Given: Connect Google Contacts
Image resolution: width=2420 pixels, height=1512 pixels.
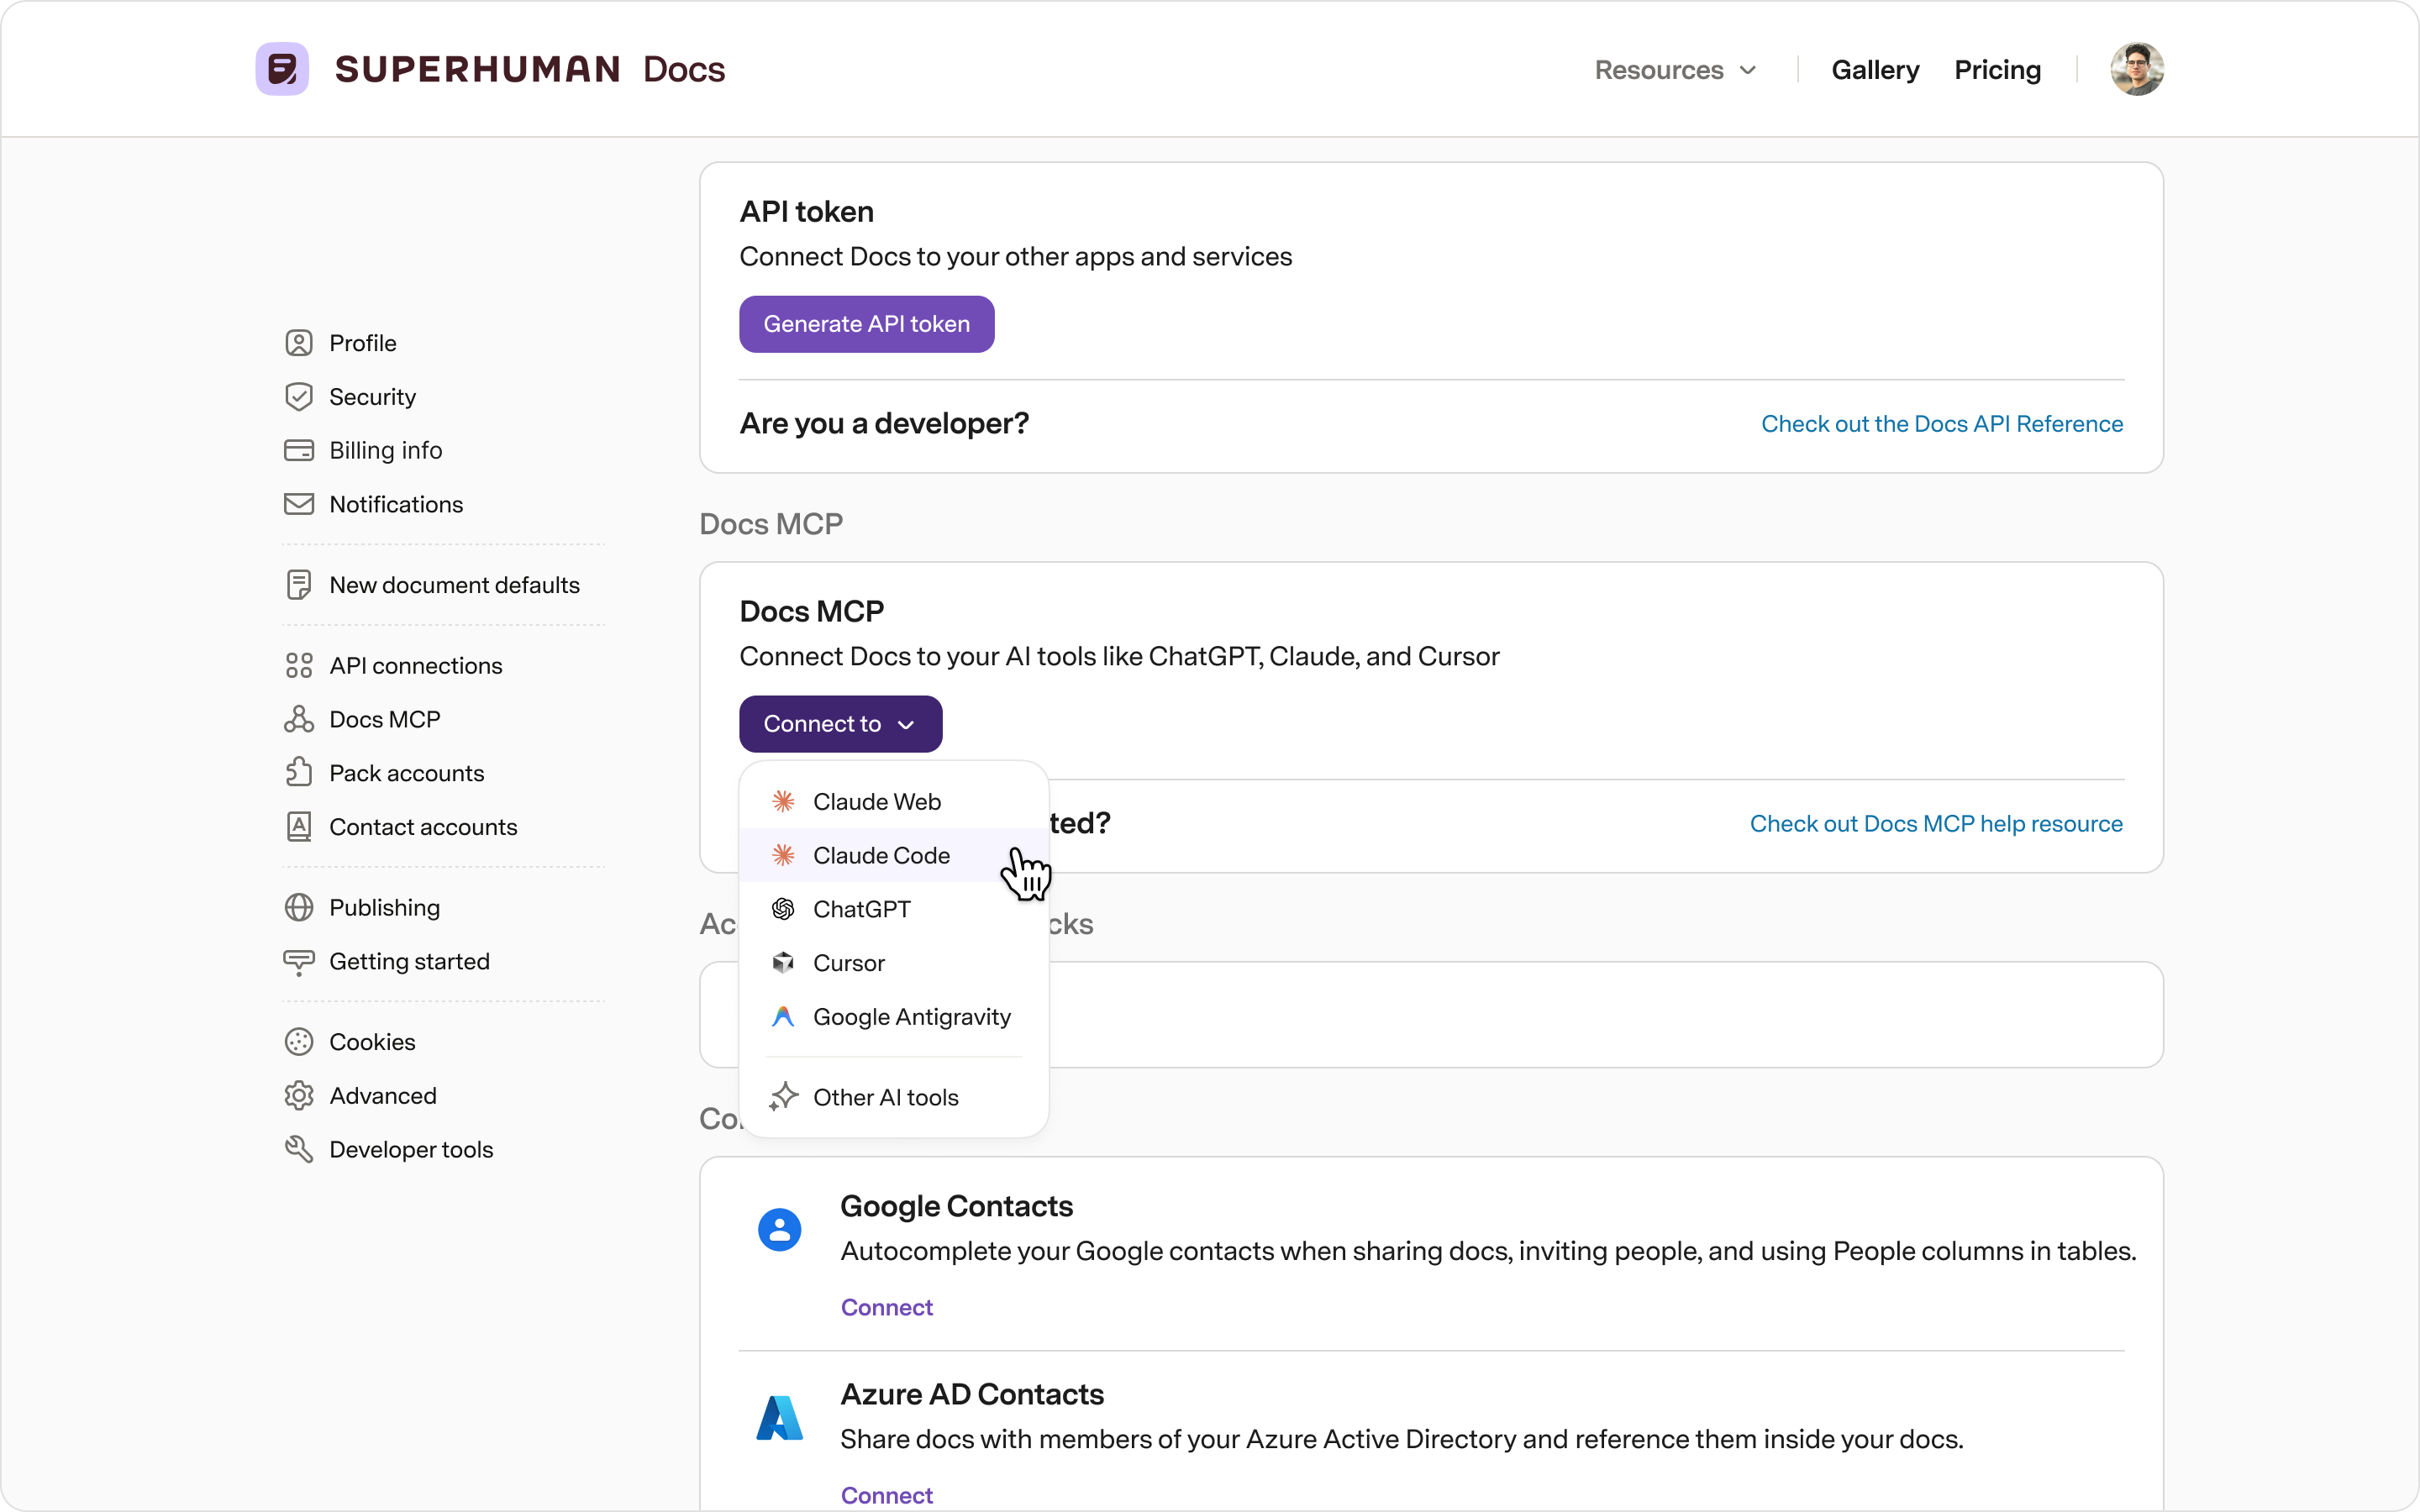Looking at the screenshot, I should [x=887, y=1307].
